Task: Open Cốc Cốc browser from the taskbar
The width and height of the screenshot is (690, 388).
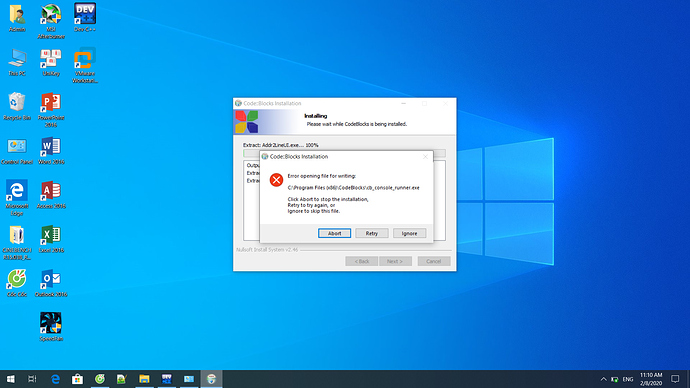Action: coord(100,379)
